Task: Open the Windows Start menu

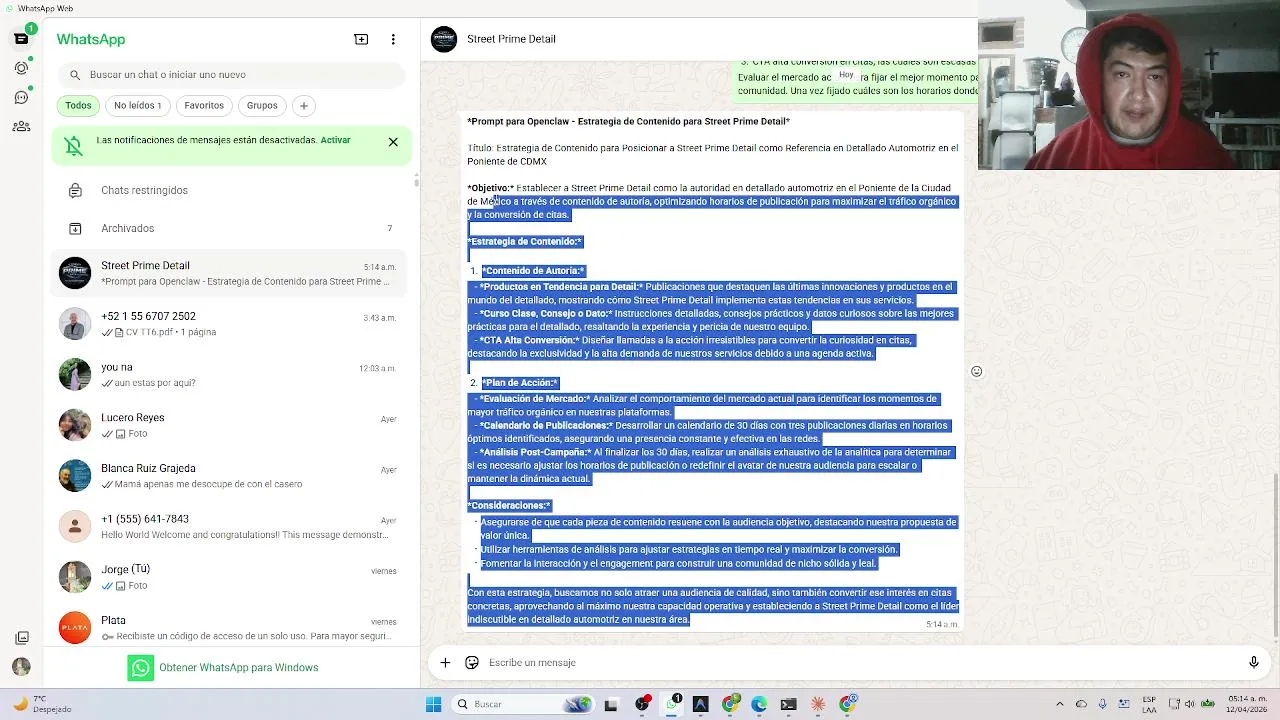Action: [433, 704]
